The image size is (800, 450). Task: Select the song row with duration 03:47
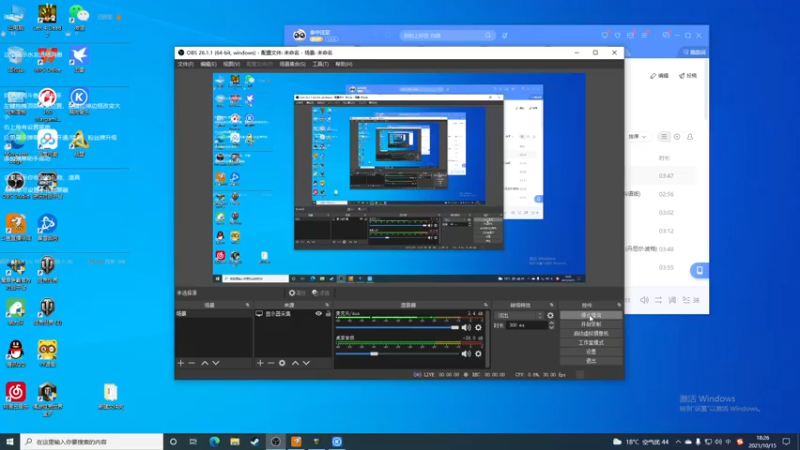662,176
